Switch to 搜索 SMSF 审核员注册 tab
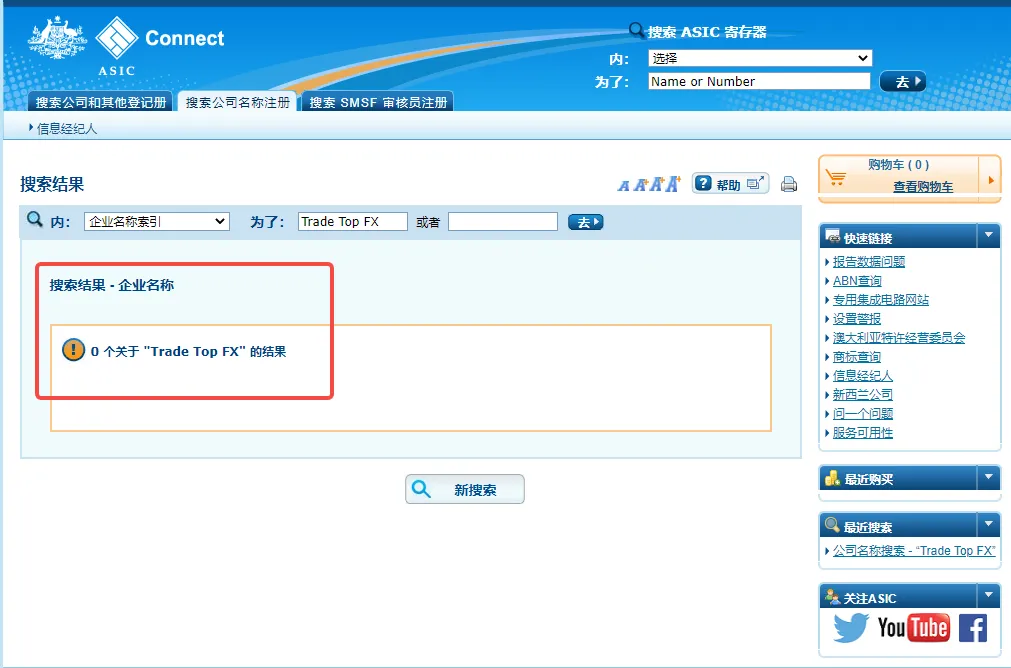 click(378, 102)
